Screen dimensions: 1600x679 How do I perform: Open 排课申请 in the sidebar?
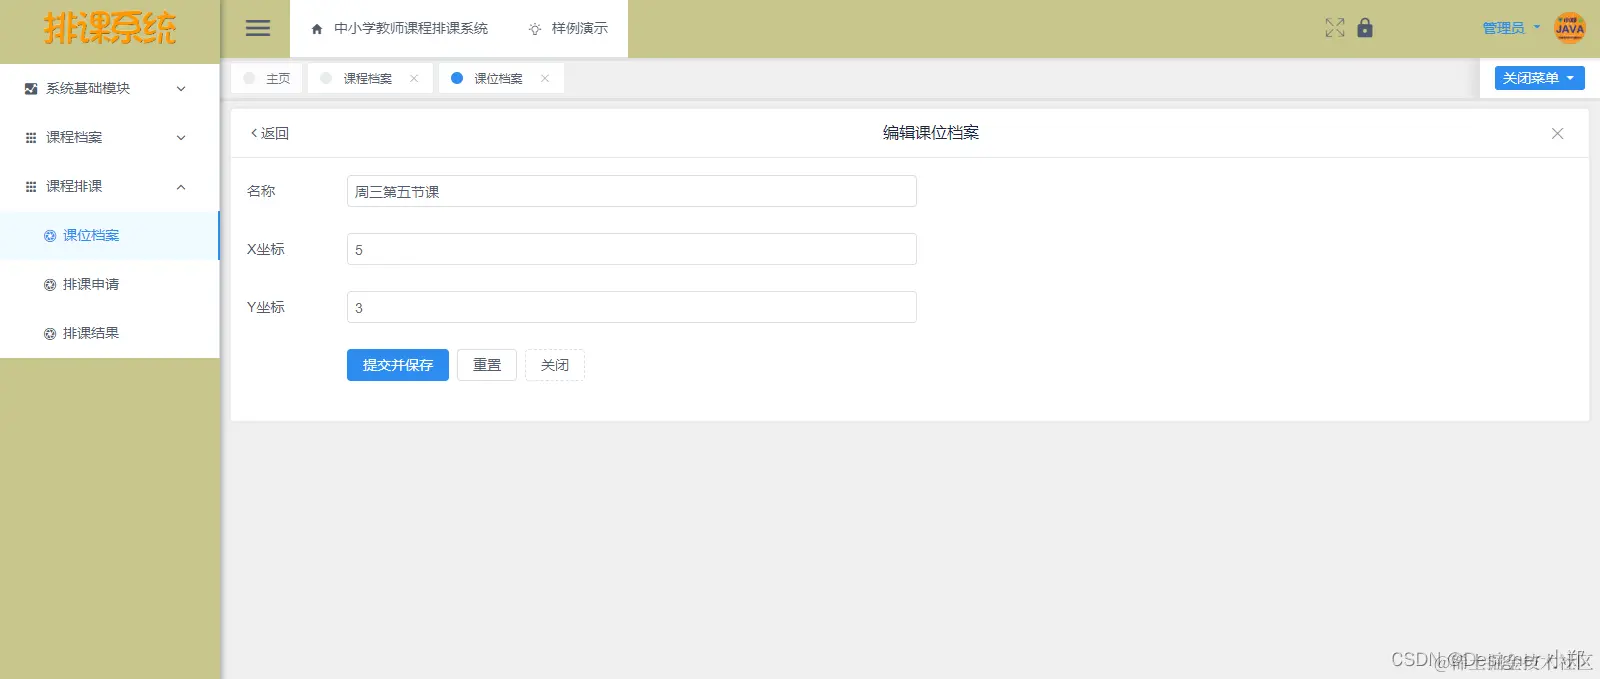(109, 285)
